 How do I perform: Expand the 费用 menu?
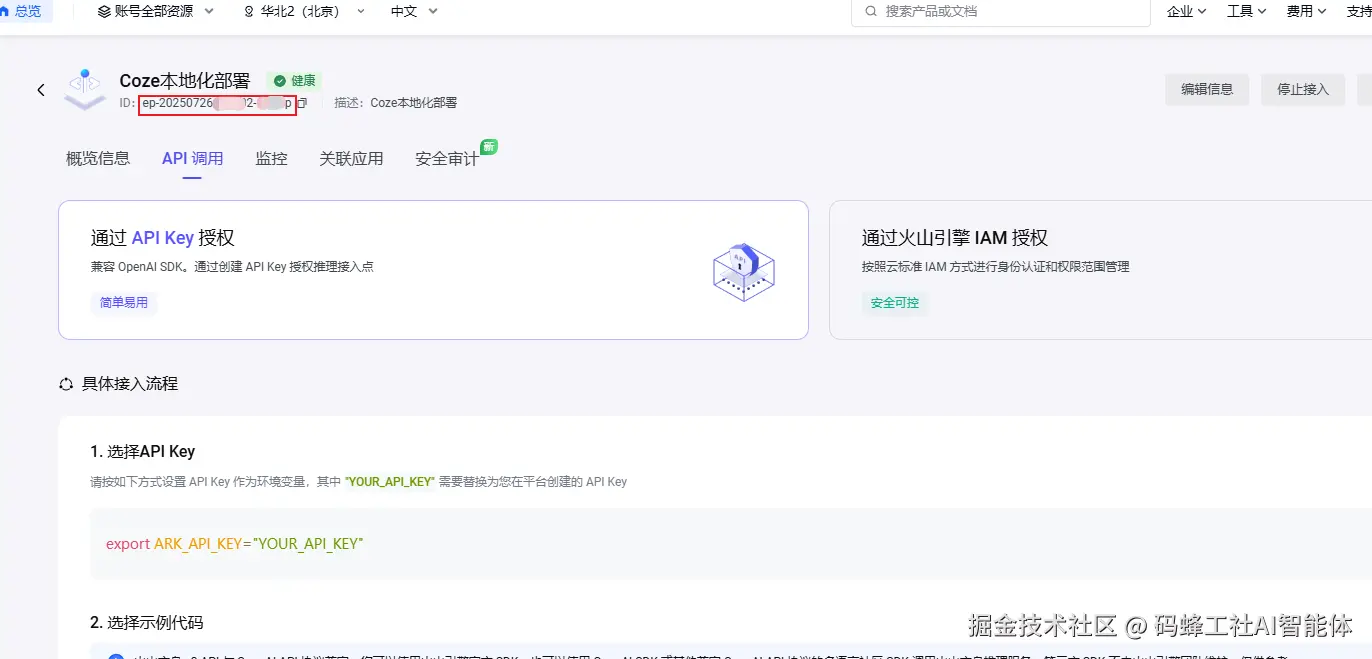click(x=1307, y=11)
